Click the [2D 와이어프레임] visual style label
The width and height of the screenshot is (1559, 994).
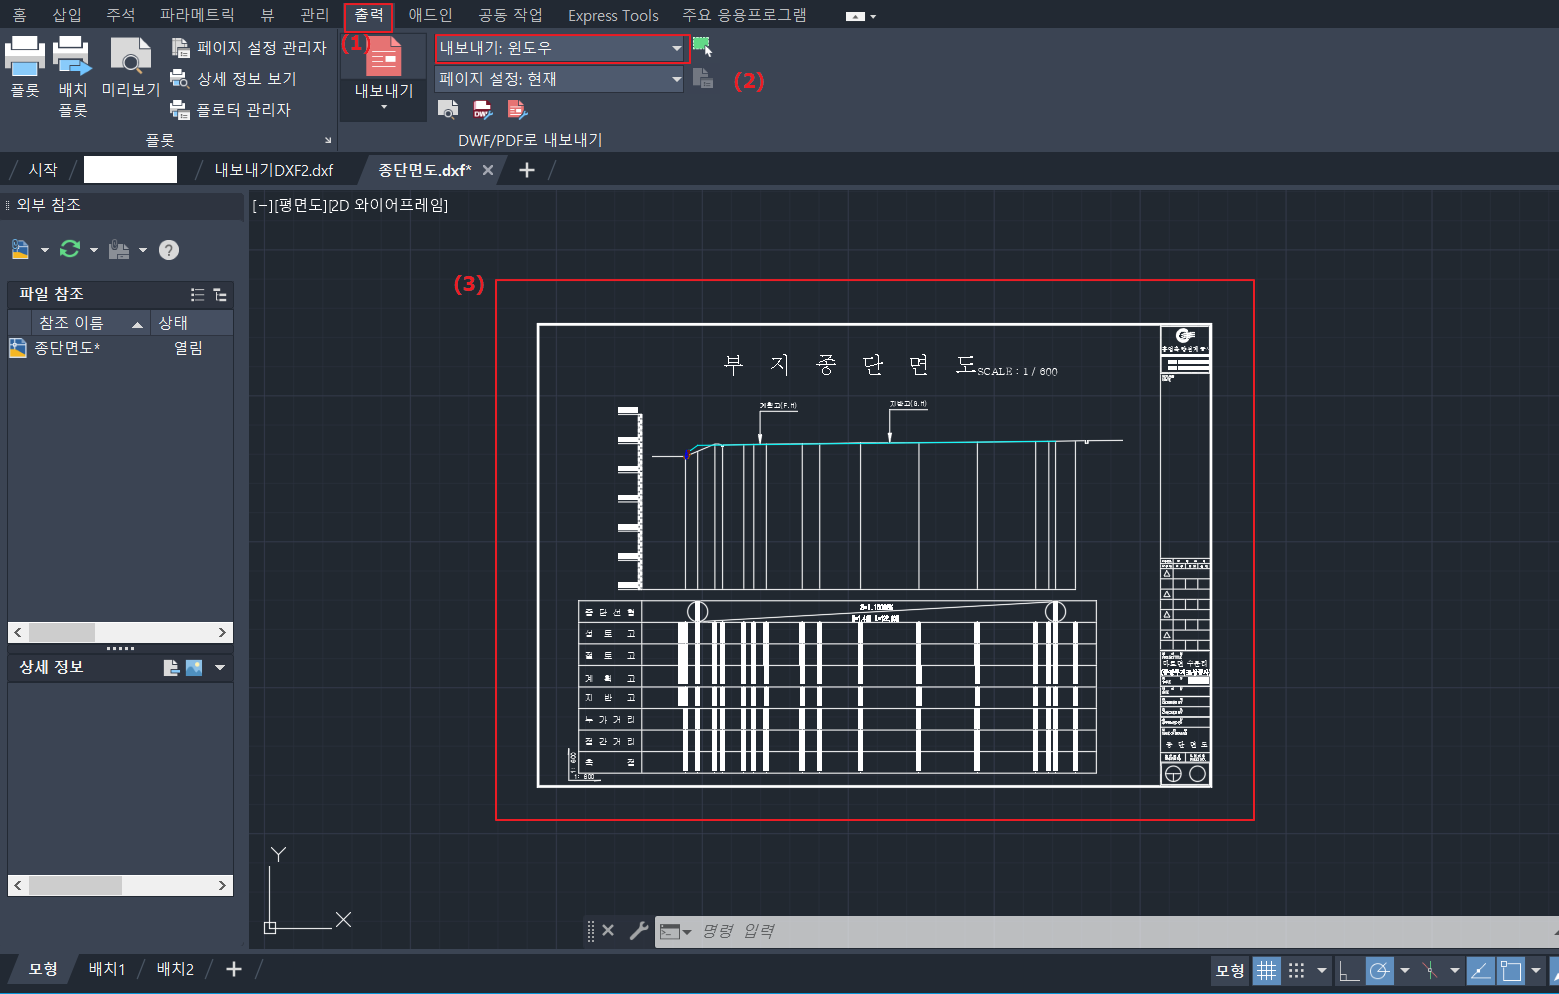pos(388,205)
